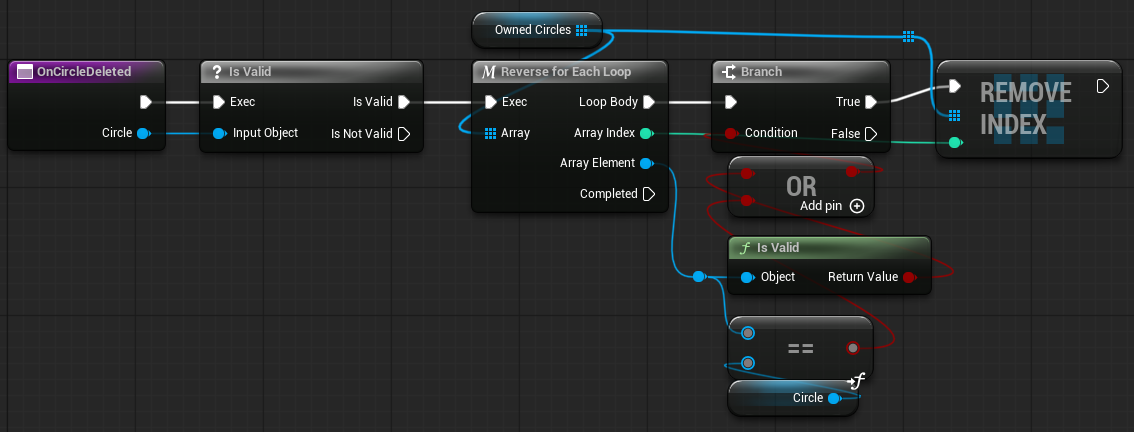Select the REMOVE INDEX node
This screenshot has width=1134, height=432.
click(x=1026, y=108)
